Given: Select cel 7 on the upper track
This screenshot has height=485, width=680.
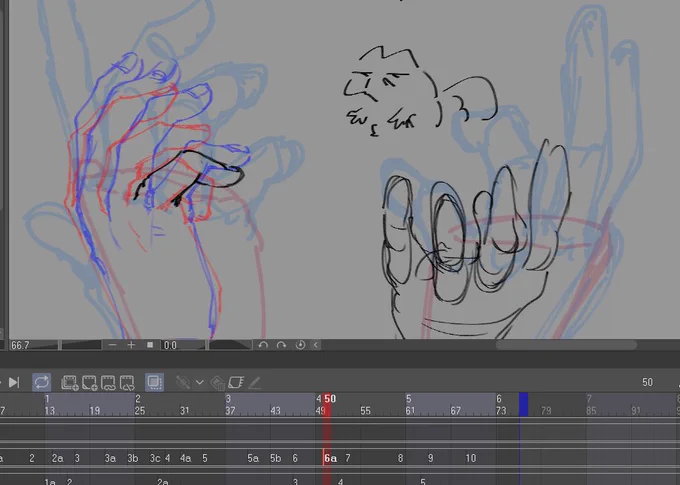Looking at the screenshot, I should pyautogui.click(x=348, y=458).
